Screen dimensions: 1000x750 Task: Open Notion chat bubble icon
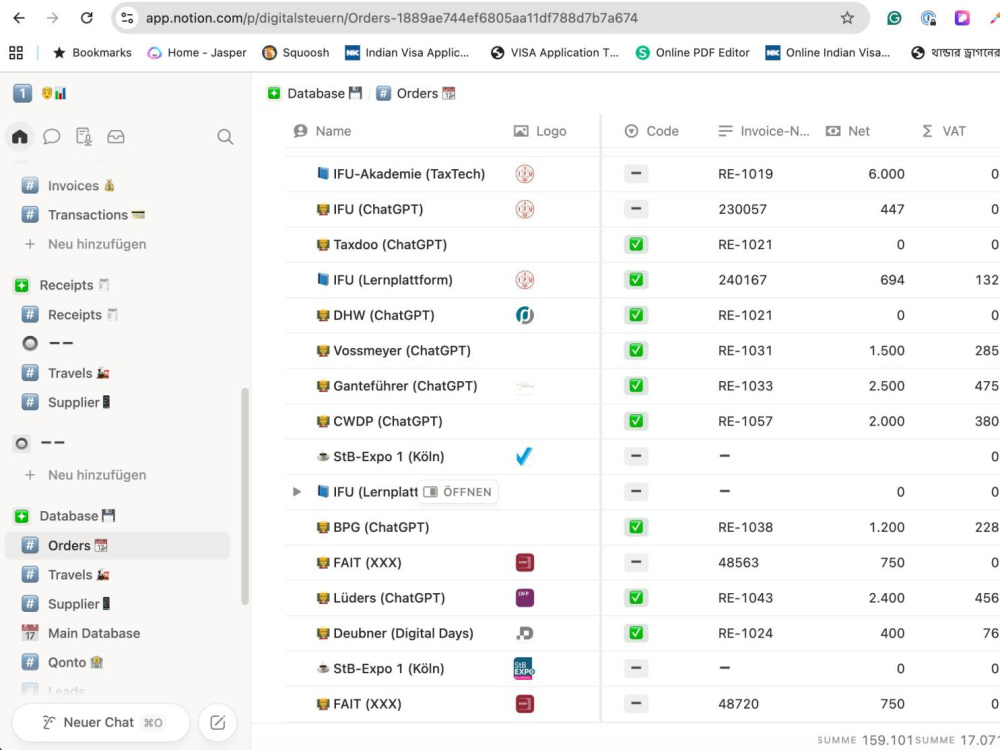point(52,136)
